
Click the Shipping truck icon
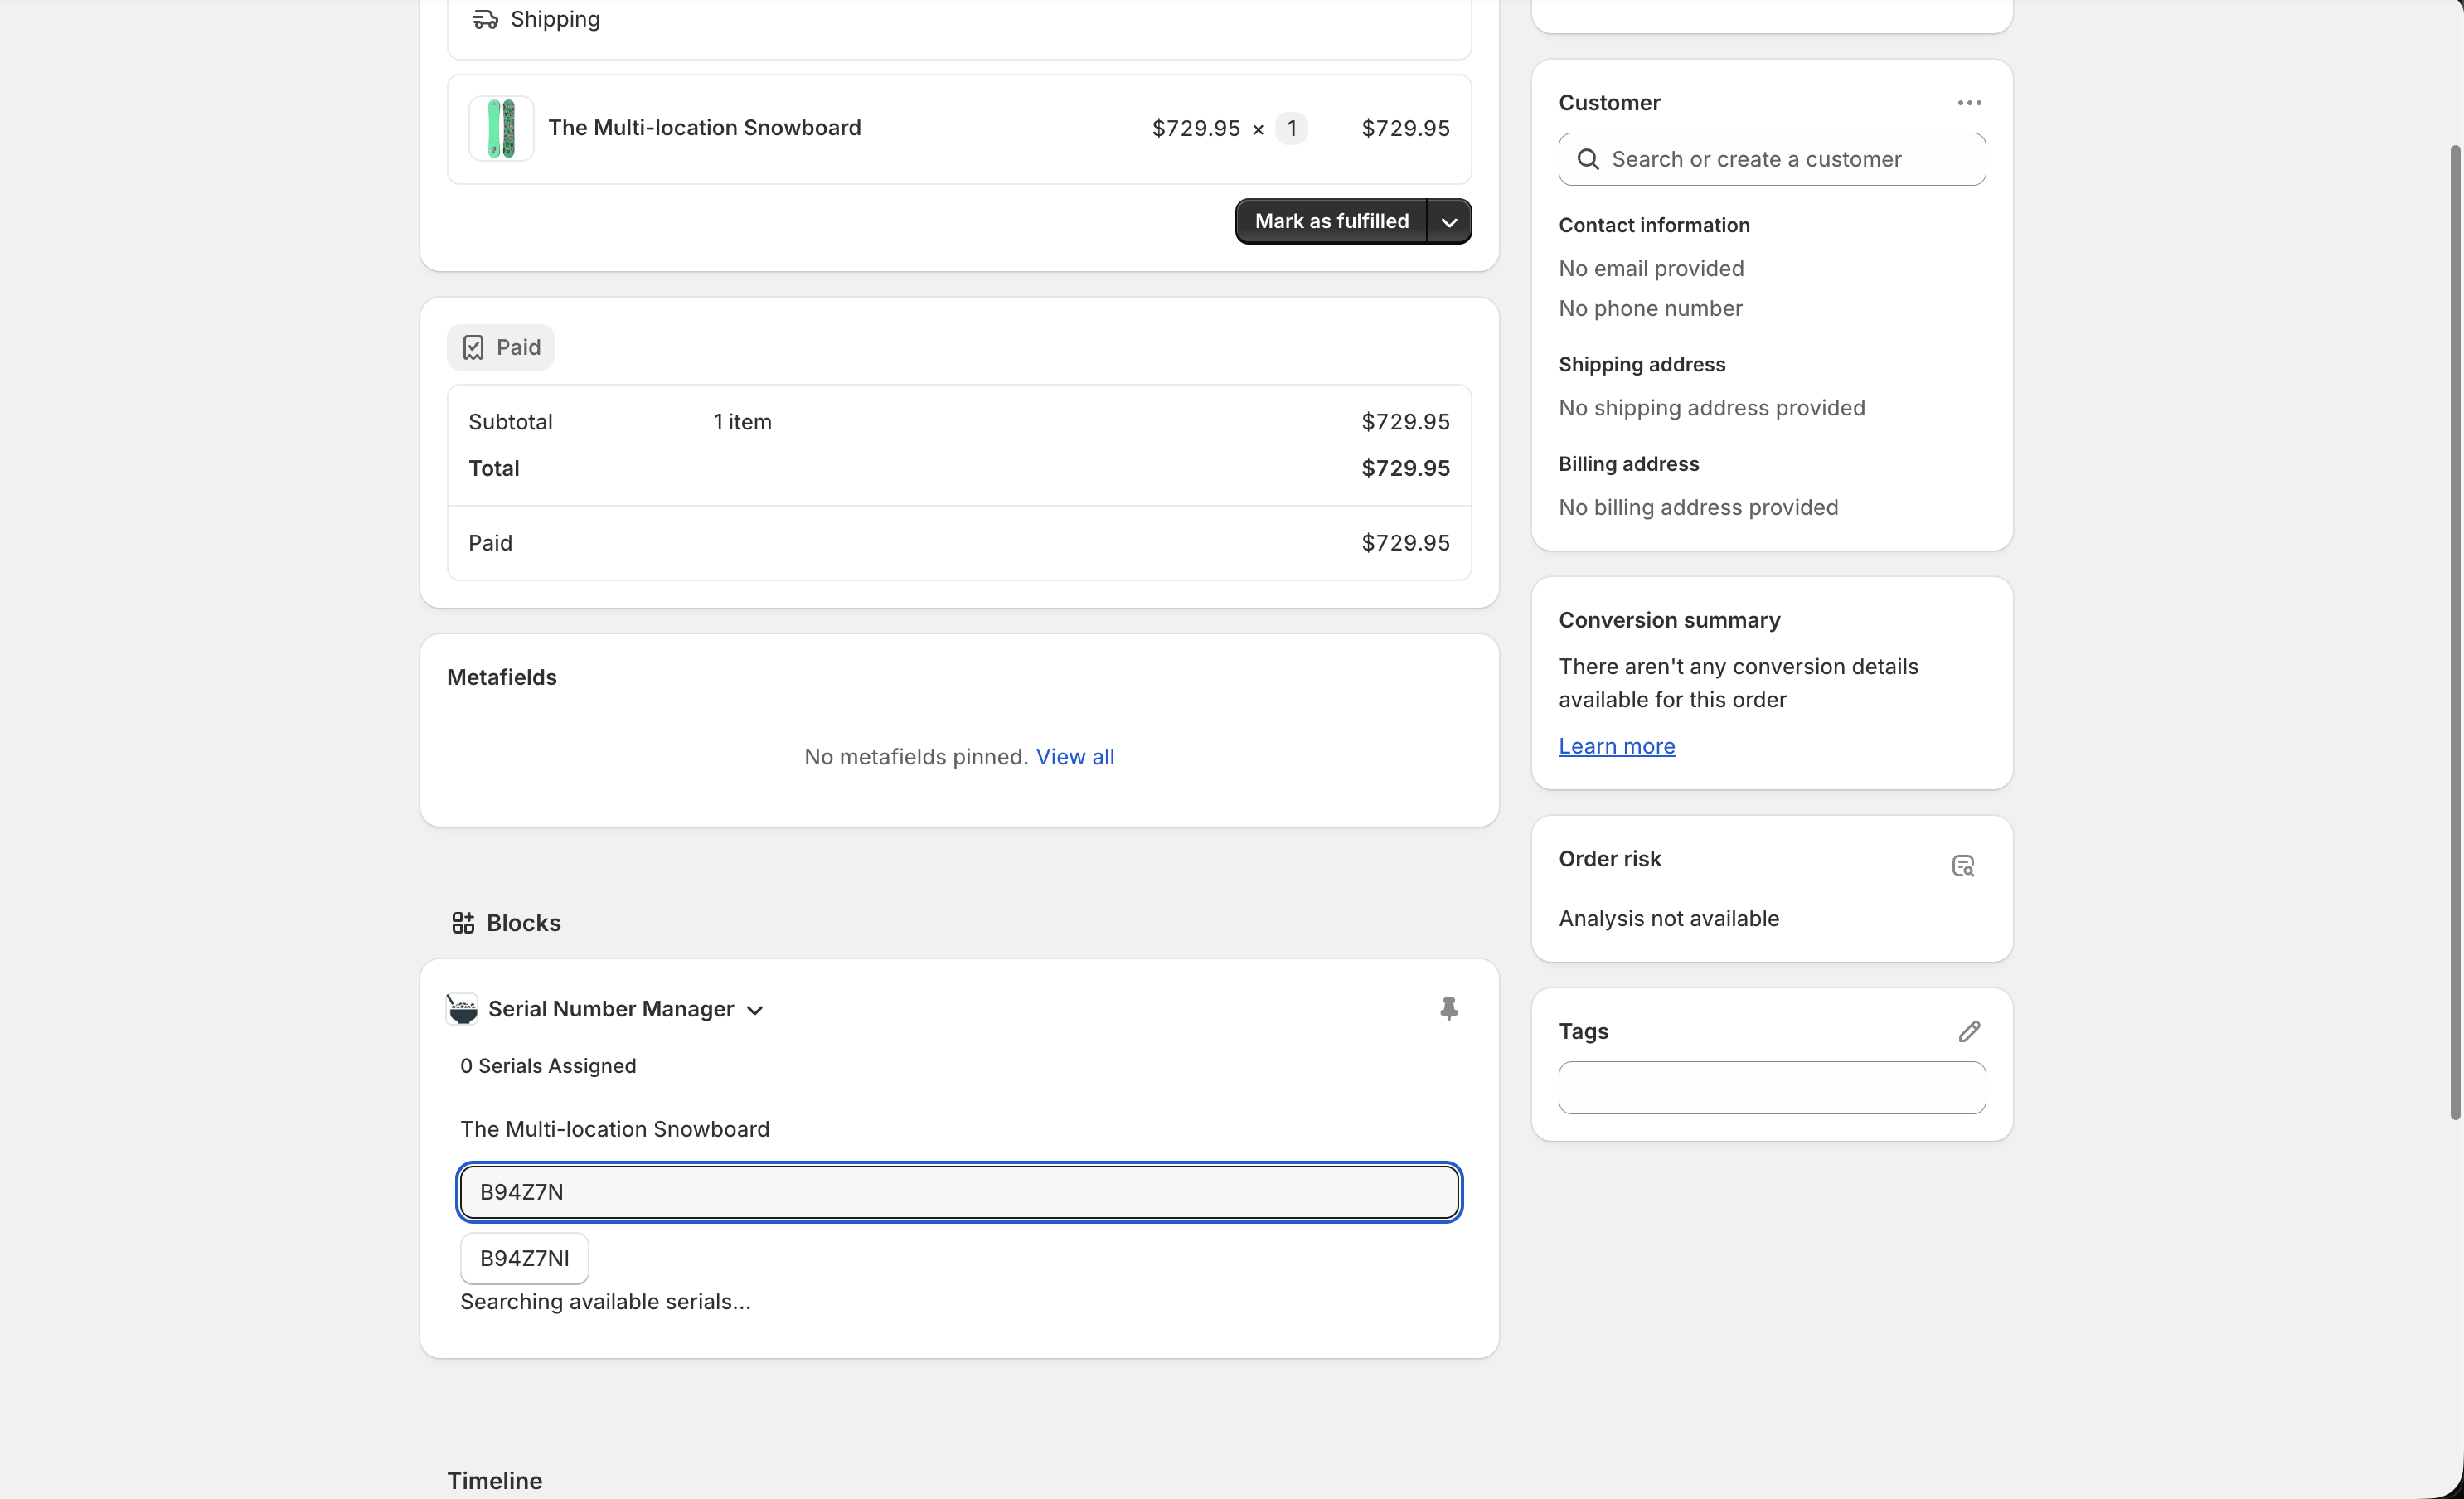pos(485,19)
